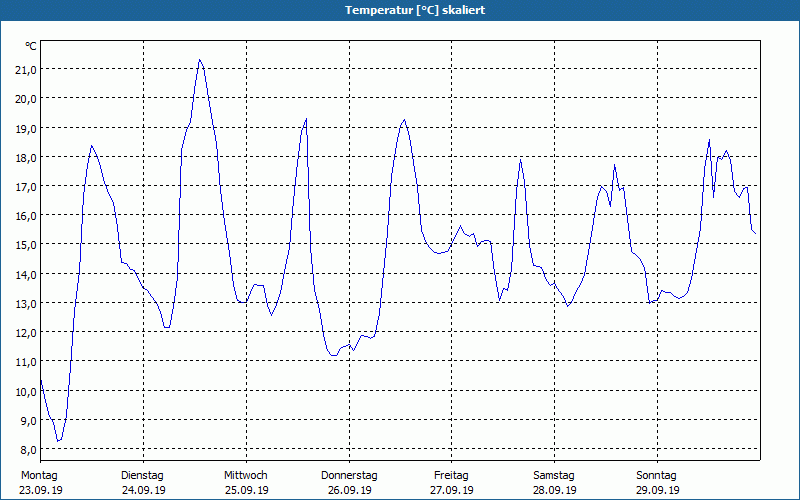
Task: Click the date 28.09.19
Action: 555,490
